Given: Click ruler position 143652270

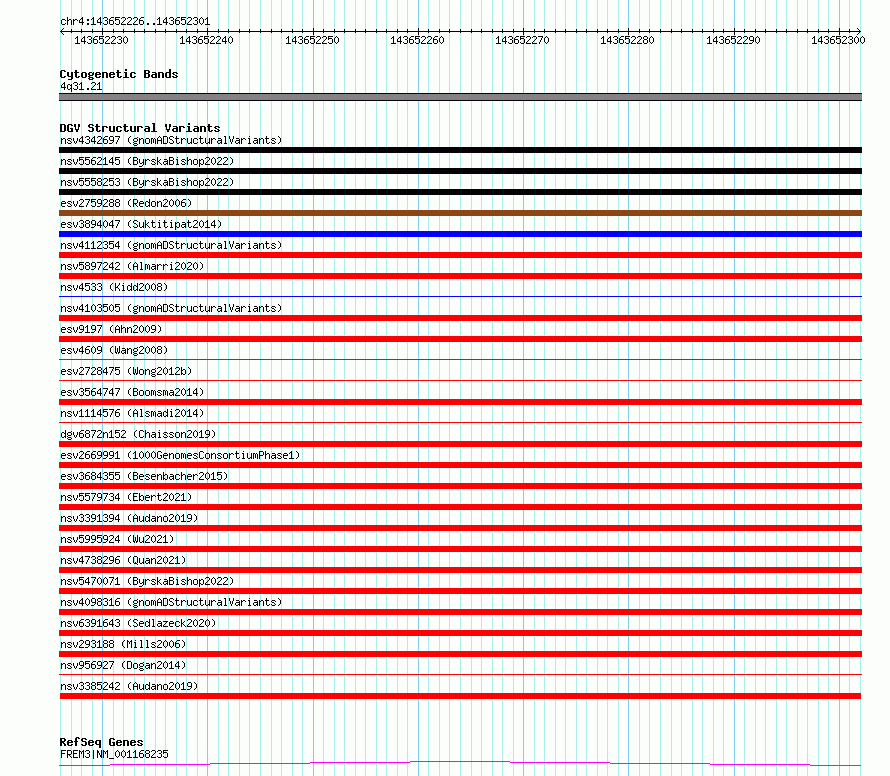Looking at the screenshot, I should [x=522, y=40].
